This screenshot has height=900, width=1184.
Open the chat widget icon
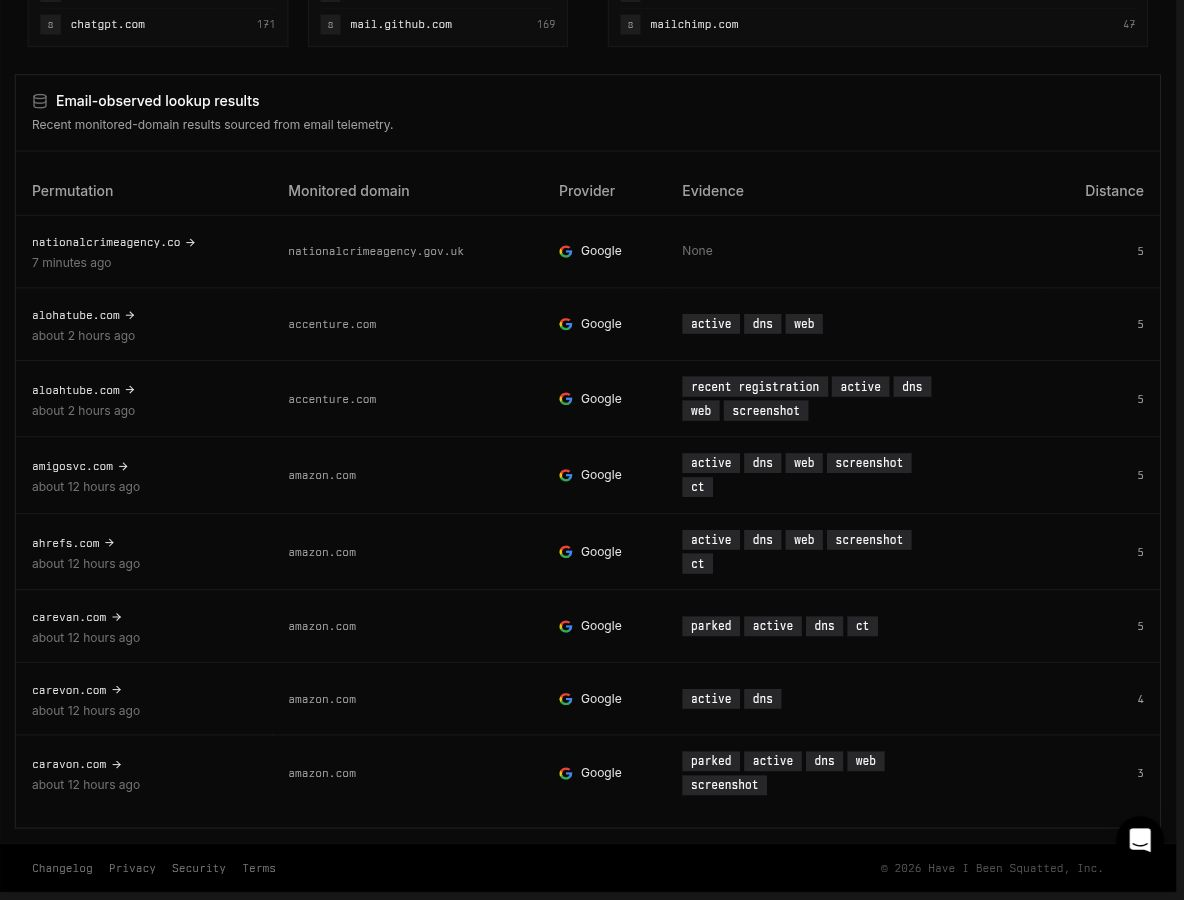[1139, 839]
